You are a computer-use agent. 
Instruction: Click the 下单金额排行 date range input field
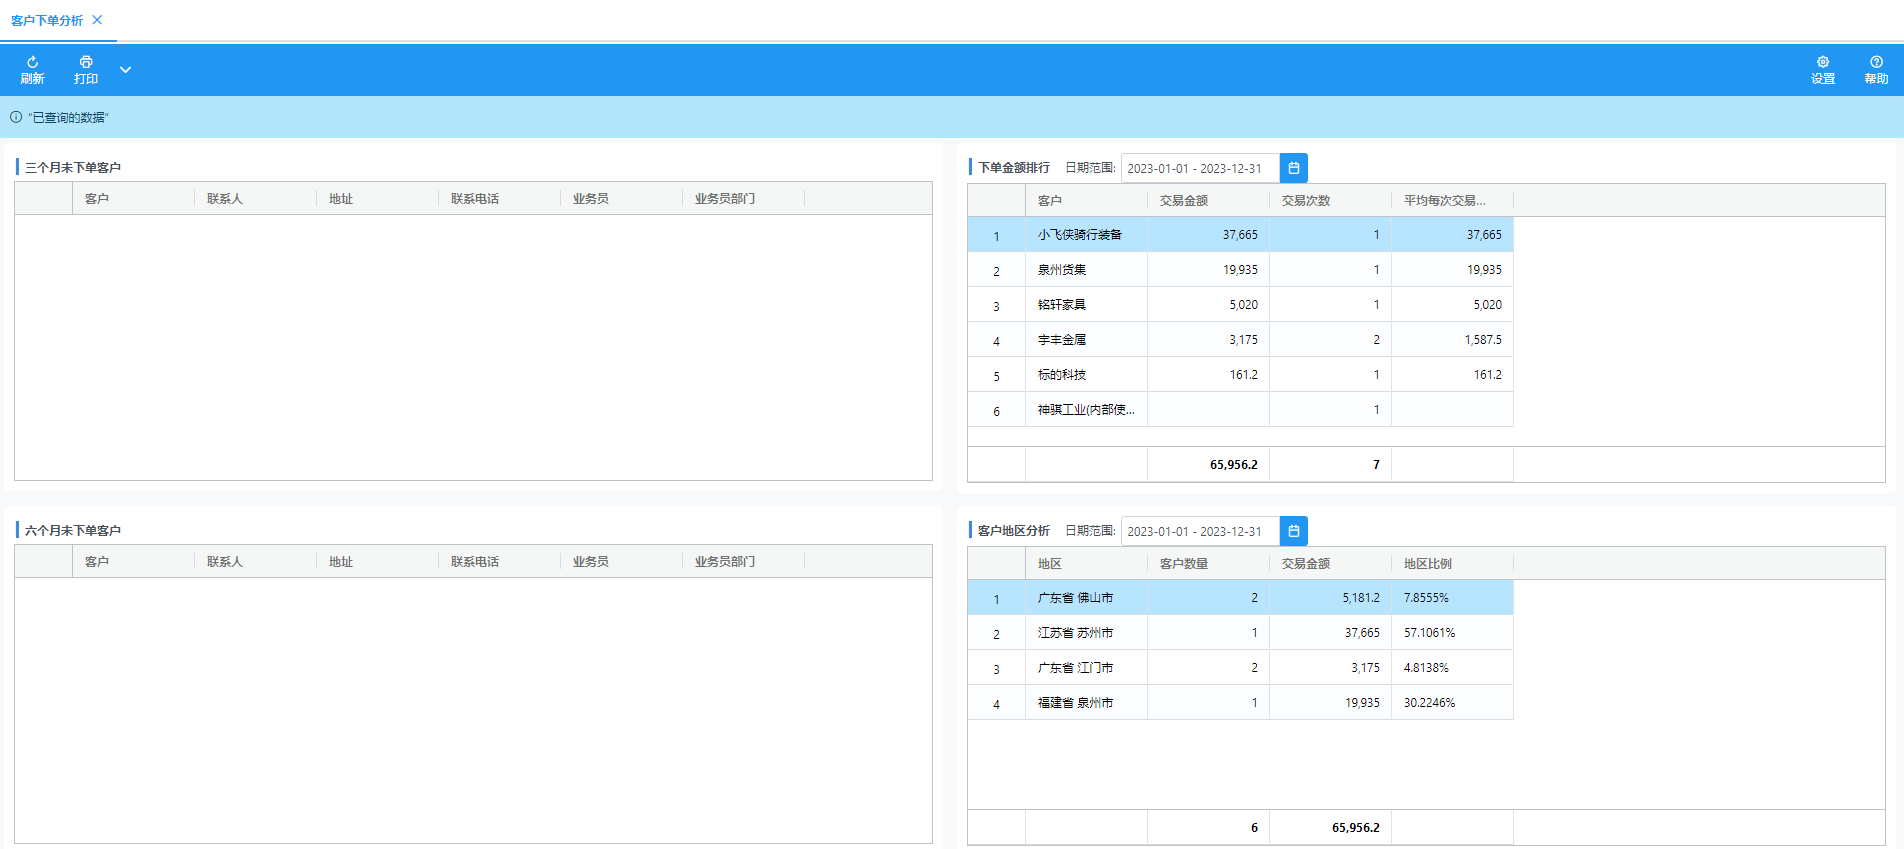point(1199,168)
